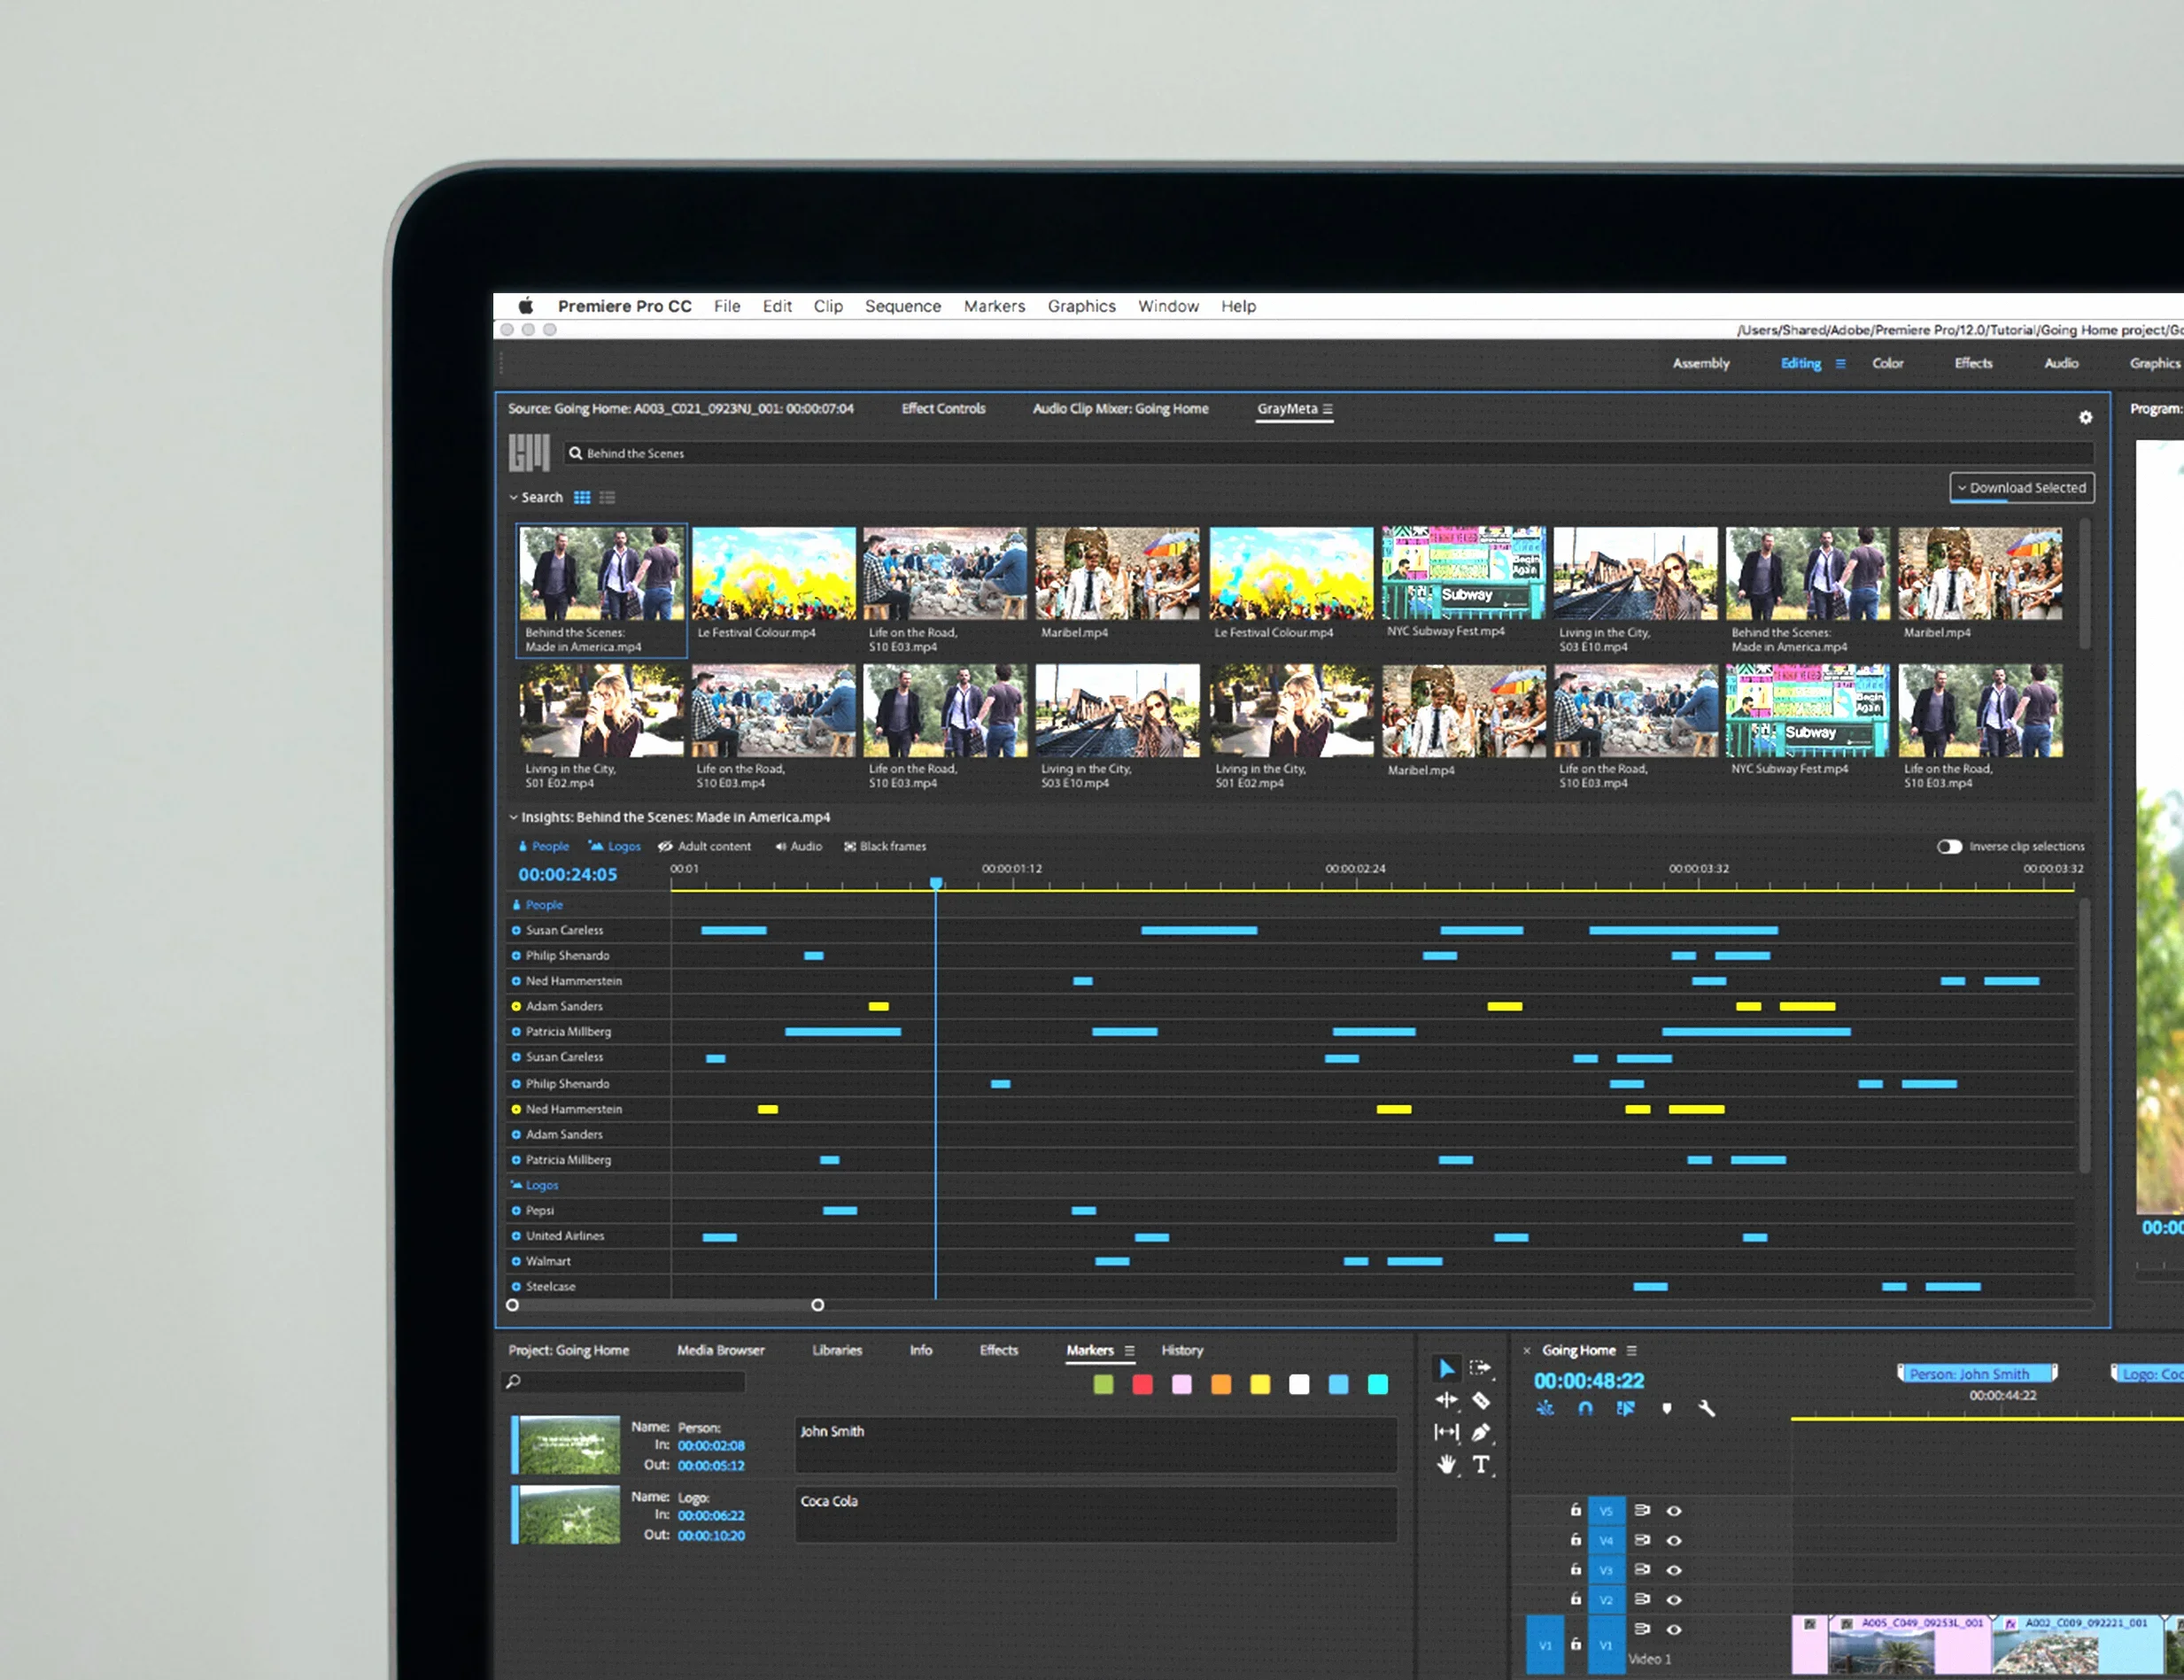Open the Download Selected dropdown
2184x1680 pixels.
(2022, 488)
